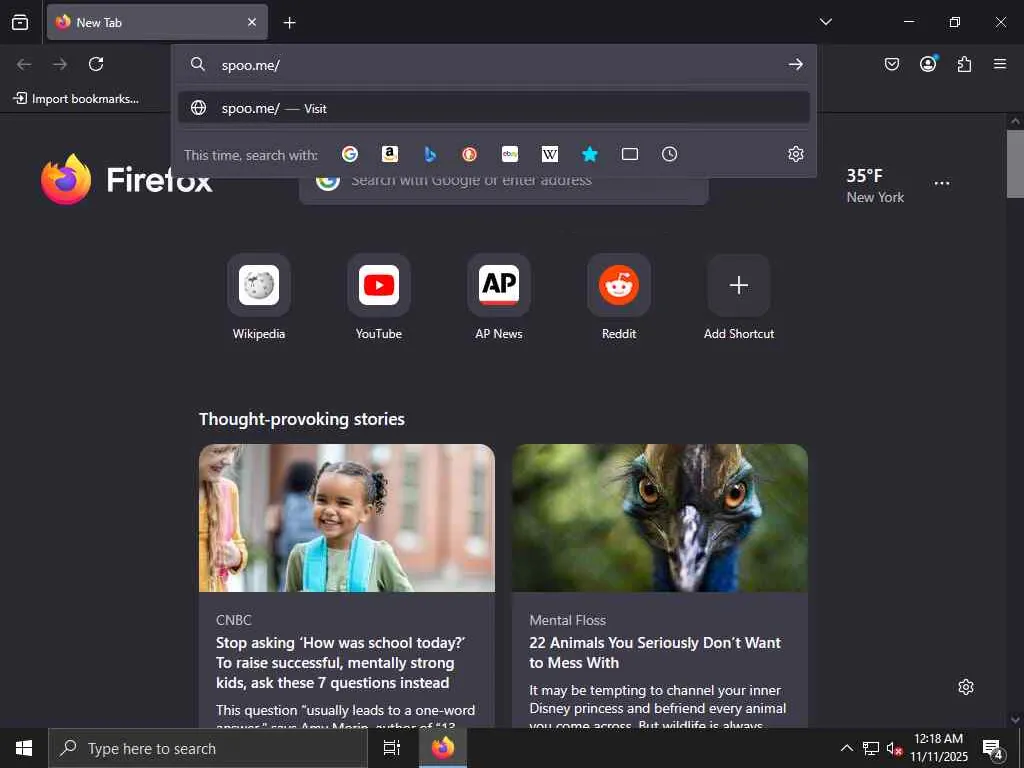Search this time with DuckDuckGo
Screen dimensions: 1024x768
[470, 154]
